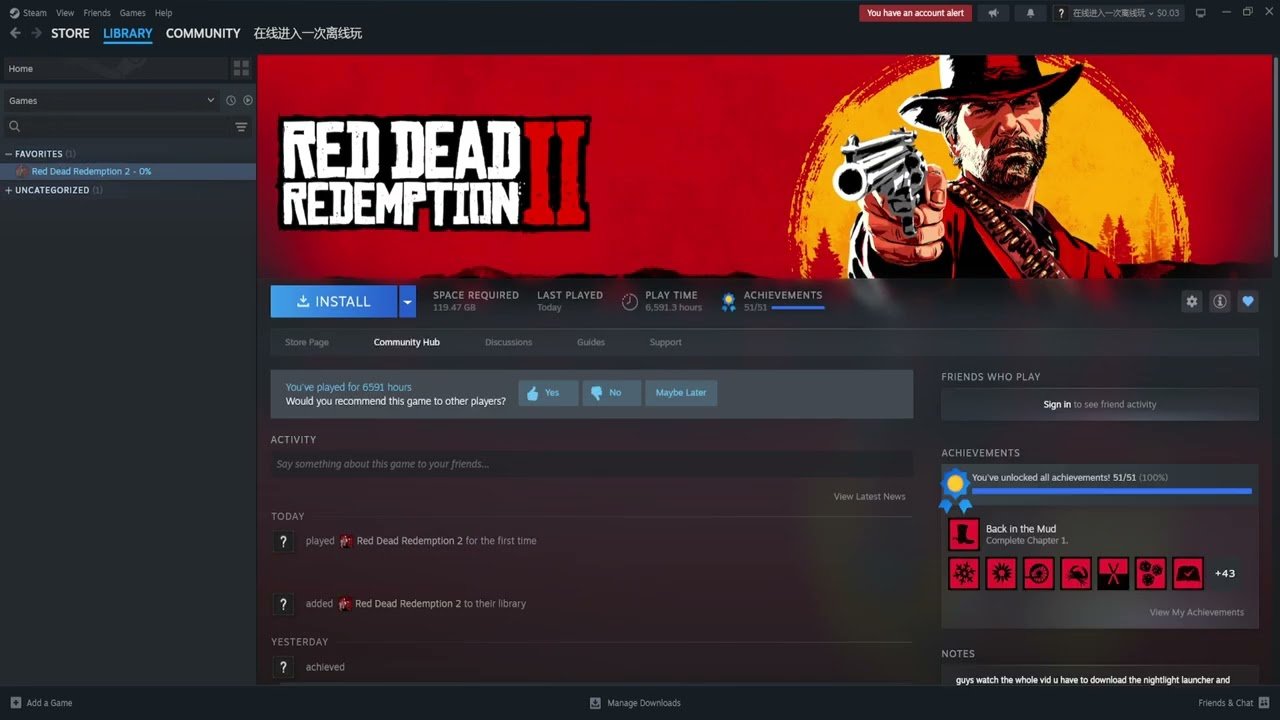The image size is (1280, 720).
Task: Open the user avatar beside 'added' activity
Action: (284, 604)
